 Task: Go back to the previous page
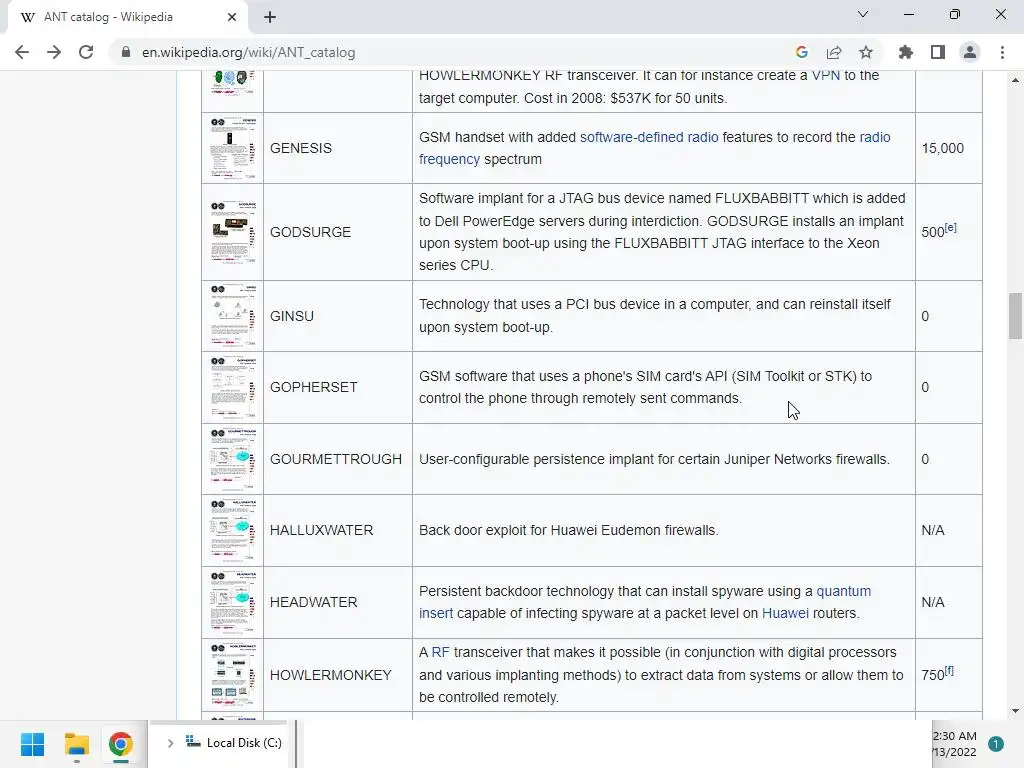[x=22, y=52]
